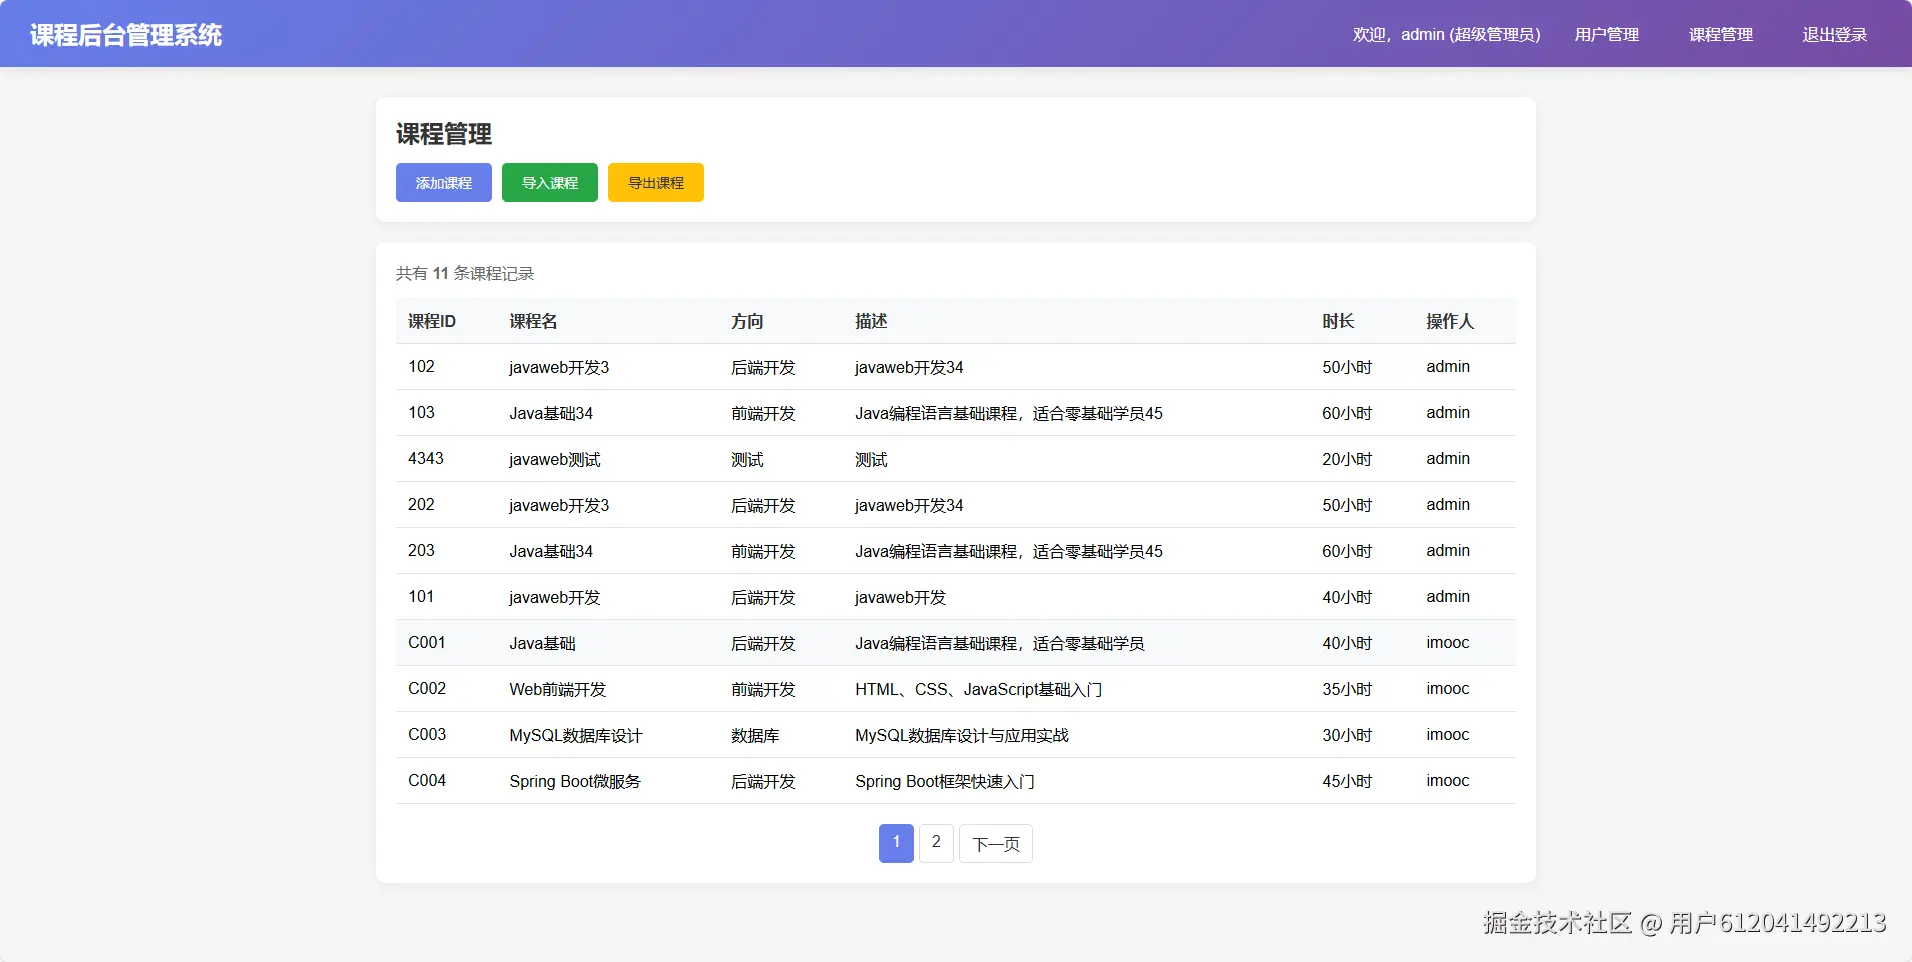The height and width of the screenshot is (962, 1912).
Task: Select the current page 1 button
Action: click(896, 843)
